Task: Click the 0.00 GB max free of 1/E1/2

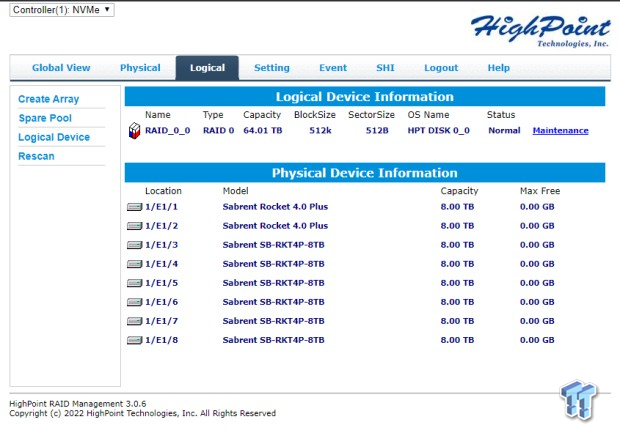Action: [537, 226]
